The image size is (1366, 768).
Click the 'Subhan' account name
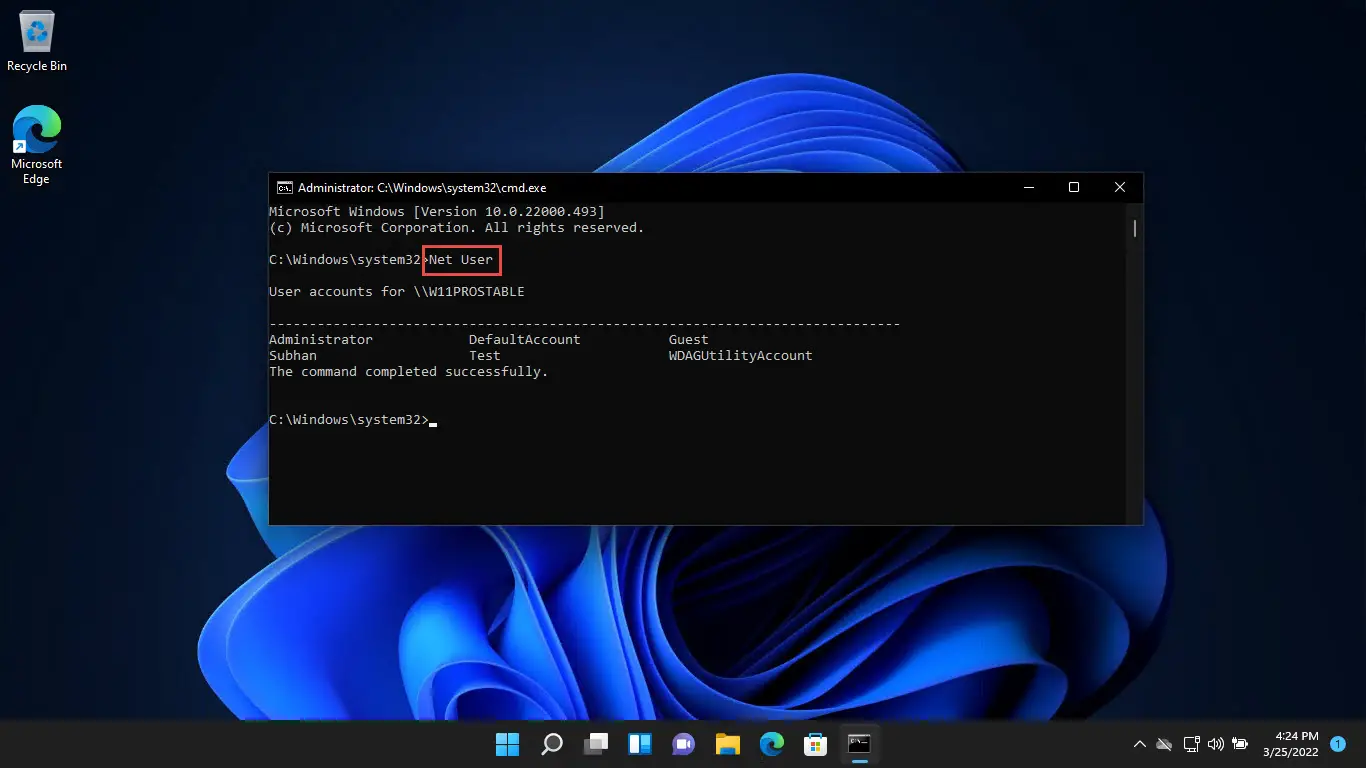[293, 356]
